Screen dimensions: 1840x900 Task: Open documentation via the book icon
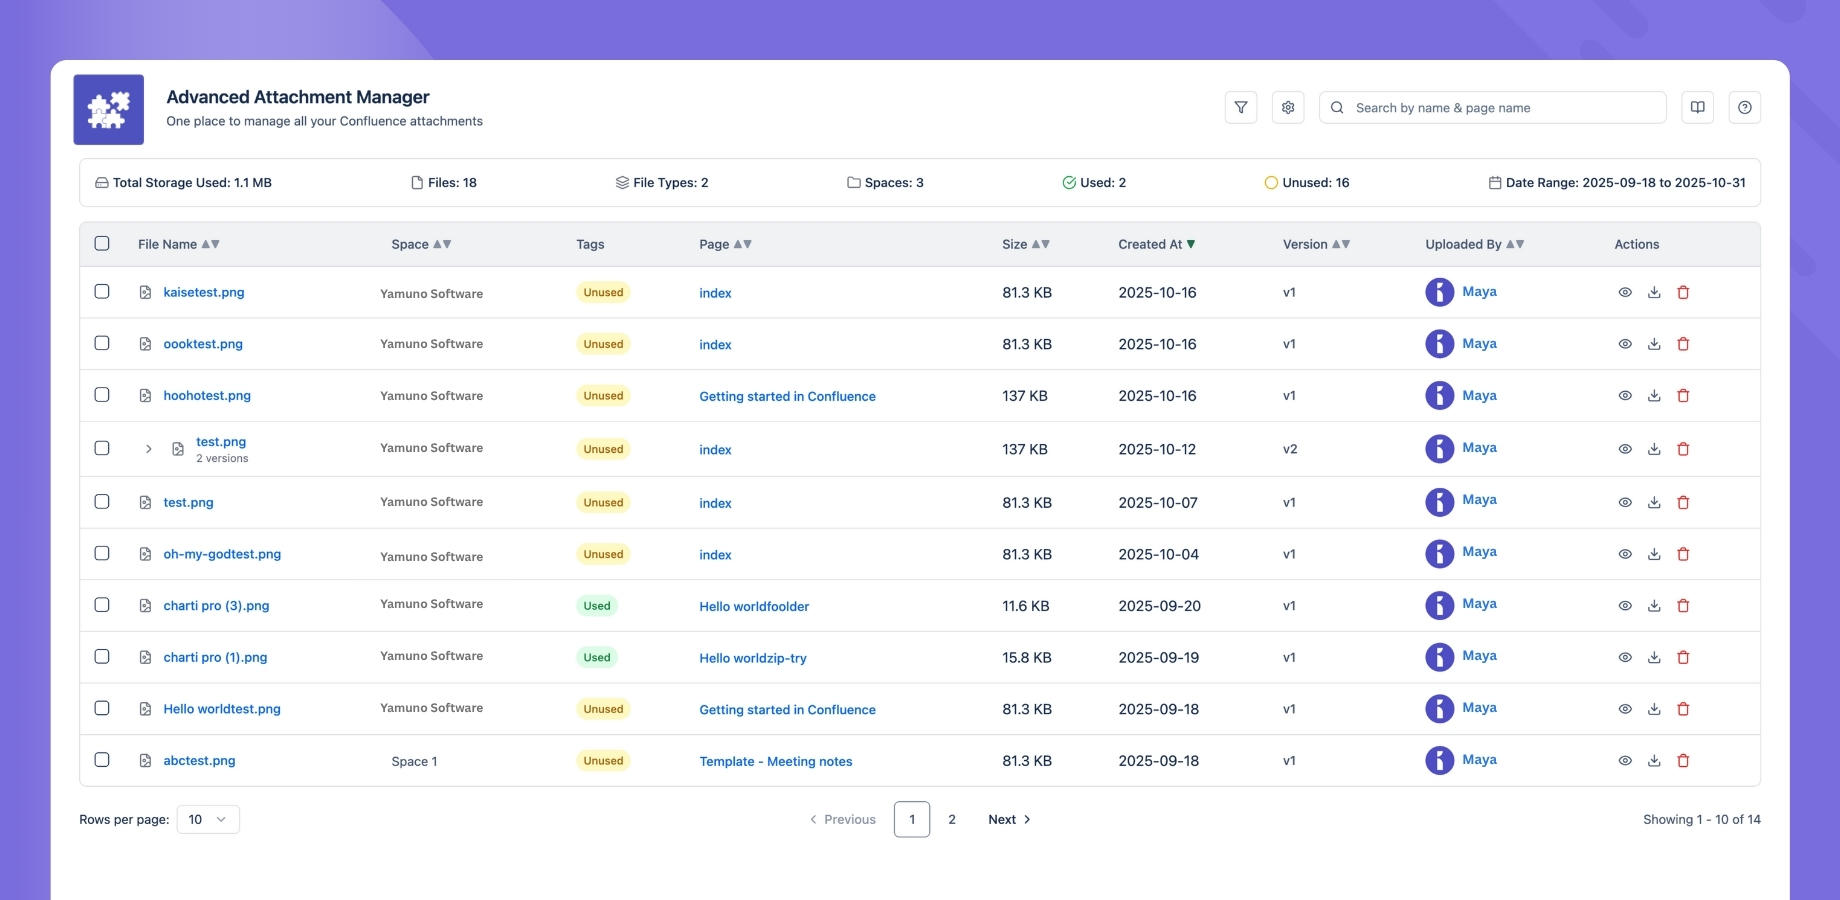click(1697, 107)
